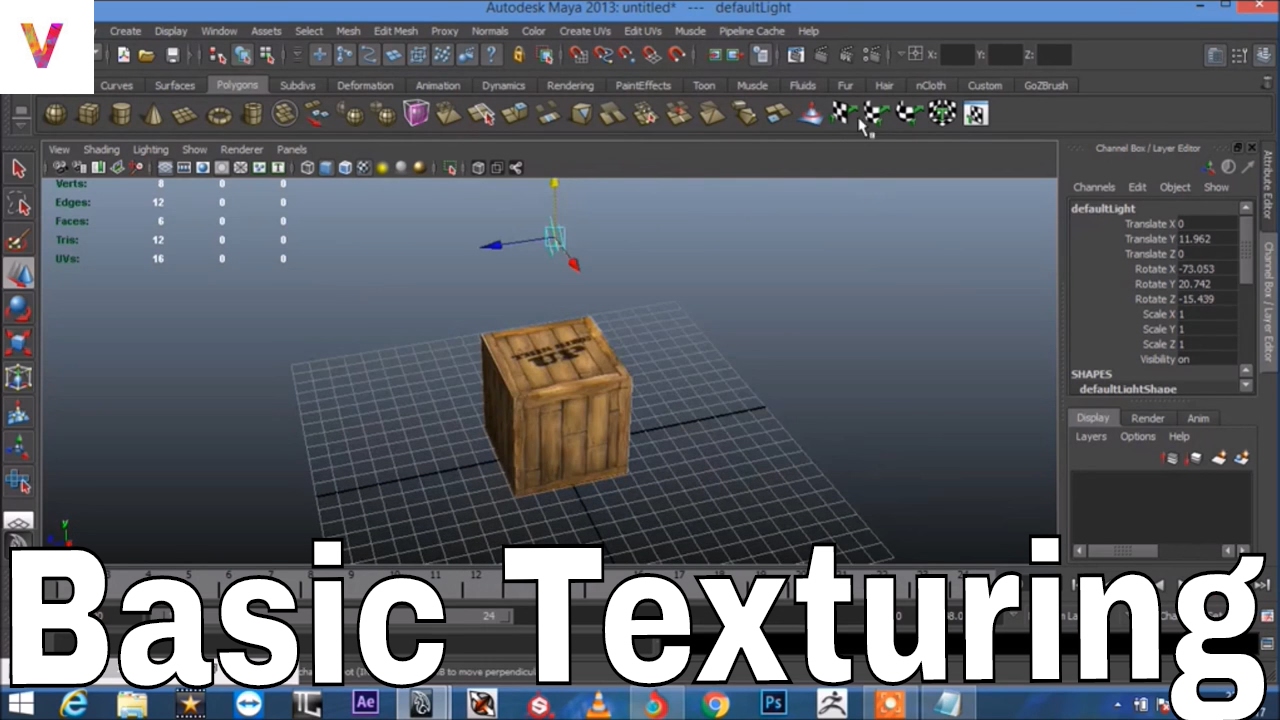Switch to the Render layer tab

[x=1148, y=418]
